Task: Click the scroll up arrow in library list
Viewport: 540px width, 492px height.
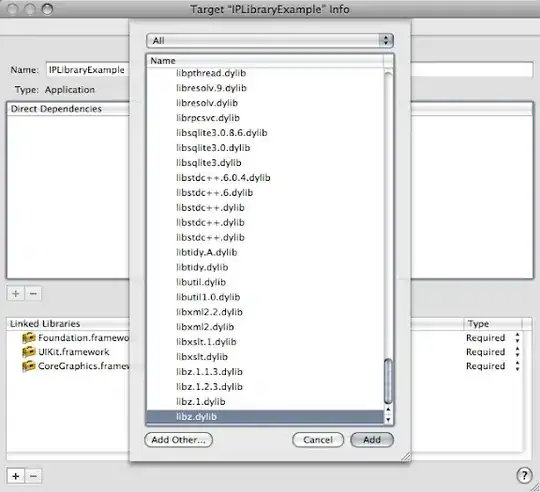Action: coord(388,409)
